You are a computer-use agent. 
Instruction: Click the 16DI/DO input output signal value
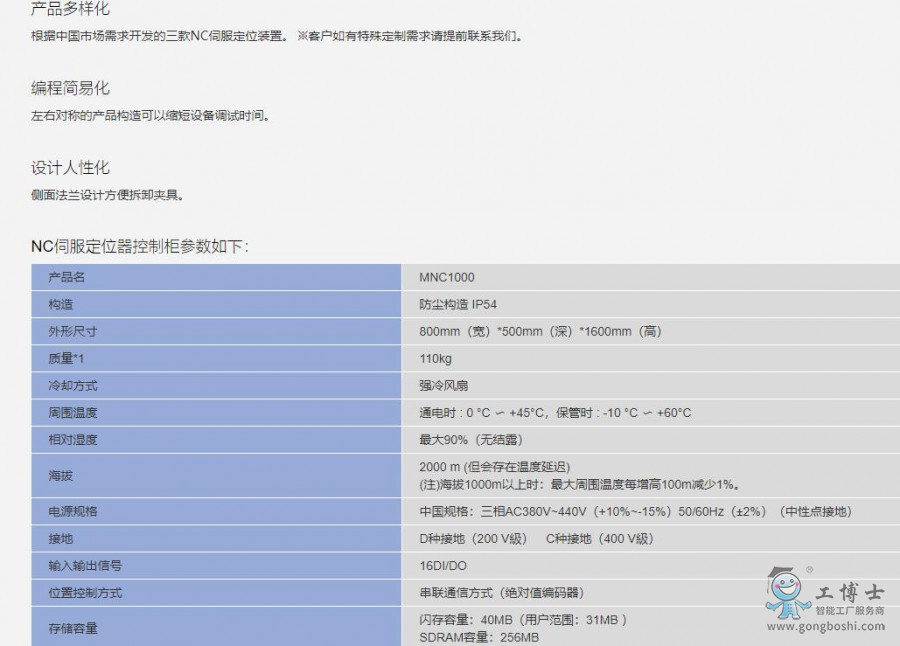[443, 565]
